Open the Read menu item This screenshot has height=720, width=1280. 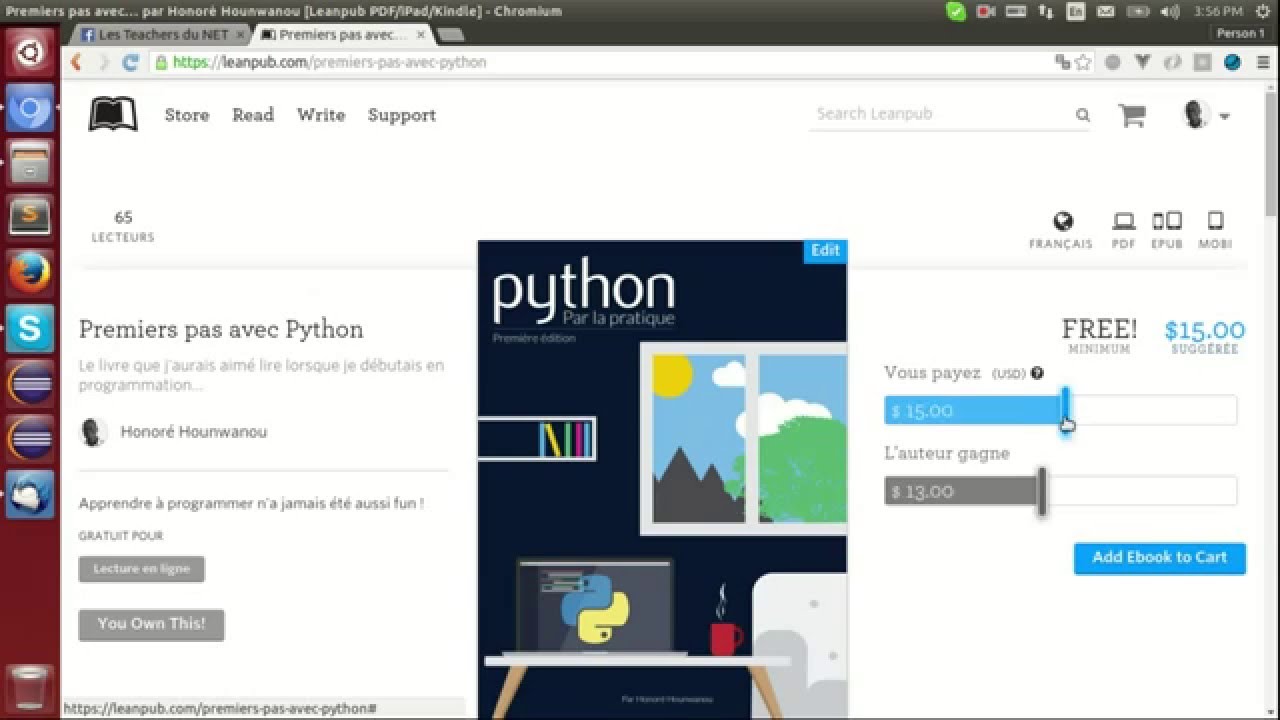coord(253,115)
